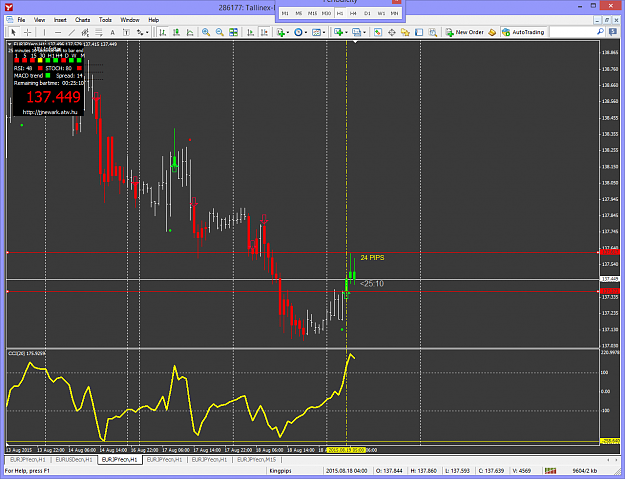The height and width of the screenshot is (479, 625).
Task: Choose the Draw horizontal line tool
Action: [58, 32]
